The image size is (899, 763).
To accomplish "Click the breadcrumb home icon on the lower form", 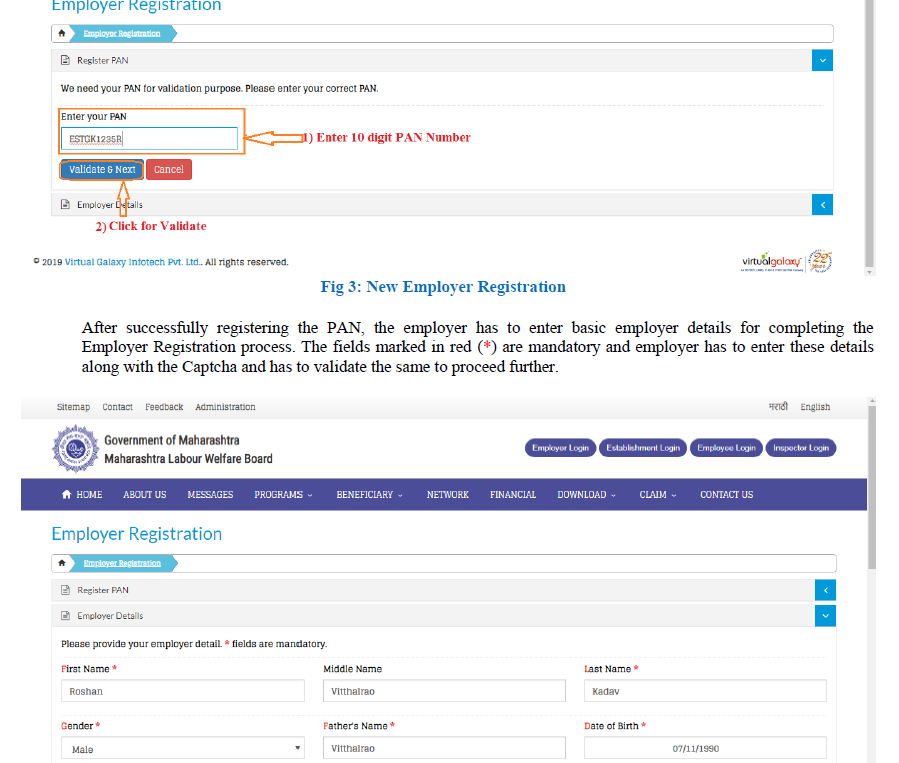I will pyautogui.click(x=63, y=563).
